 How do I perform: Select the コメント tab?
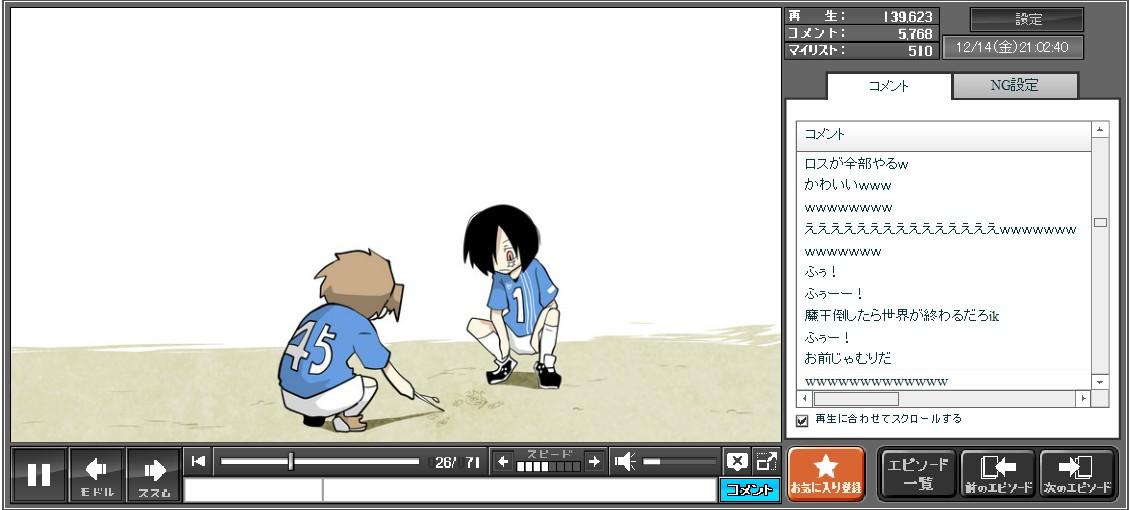point(889,86)
